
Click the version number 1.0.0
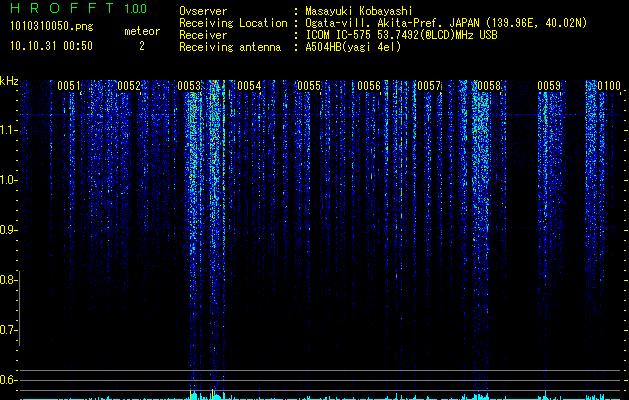pyautogui.click(x=136, y=8)
